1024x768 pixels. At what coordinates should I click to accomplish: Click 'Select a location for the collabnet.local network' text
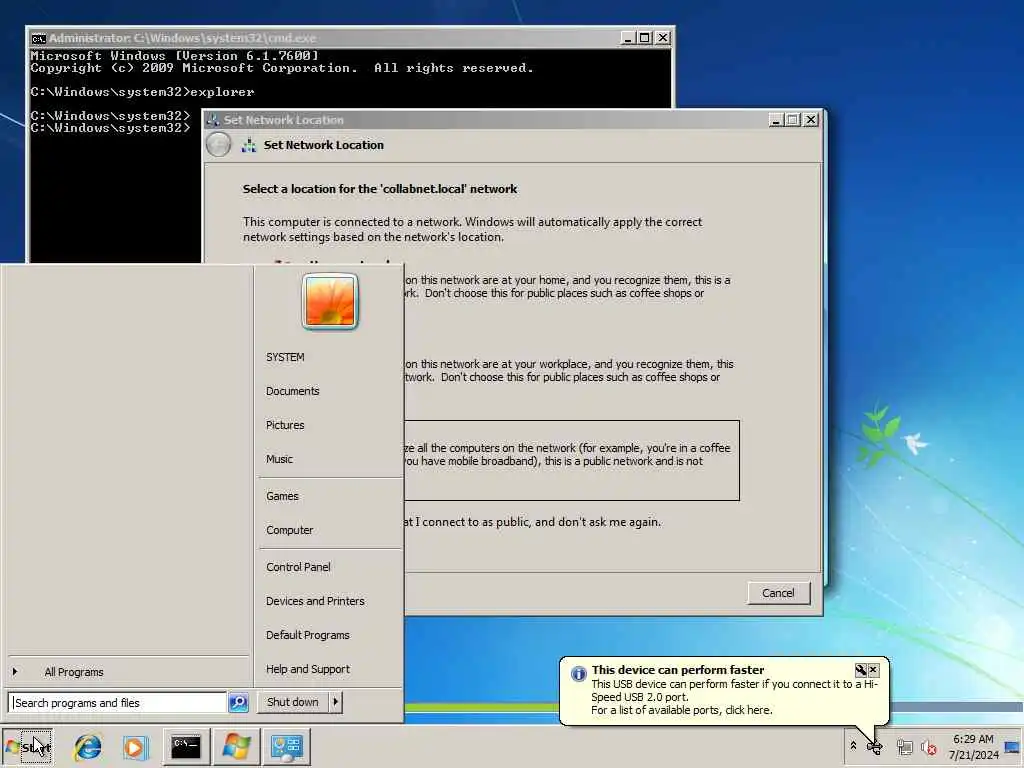point(380,189)
